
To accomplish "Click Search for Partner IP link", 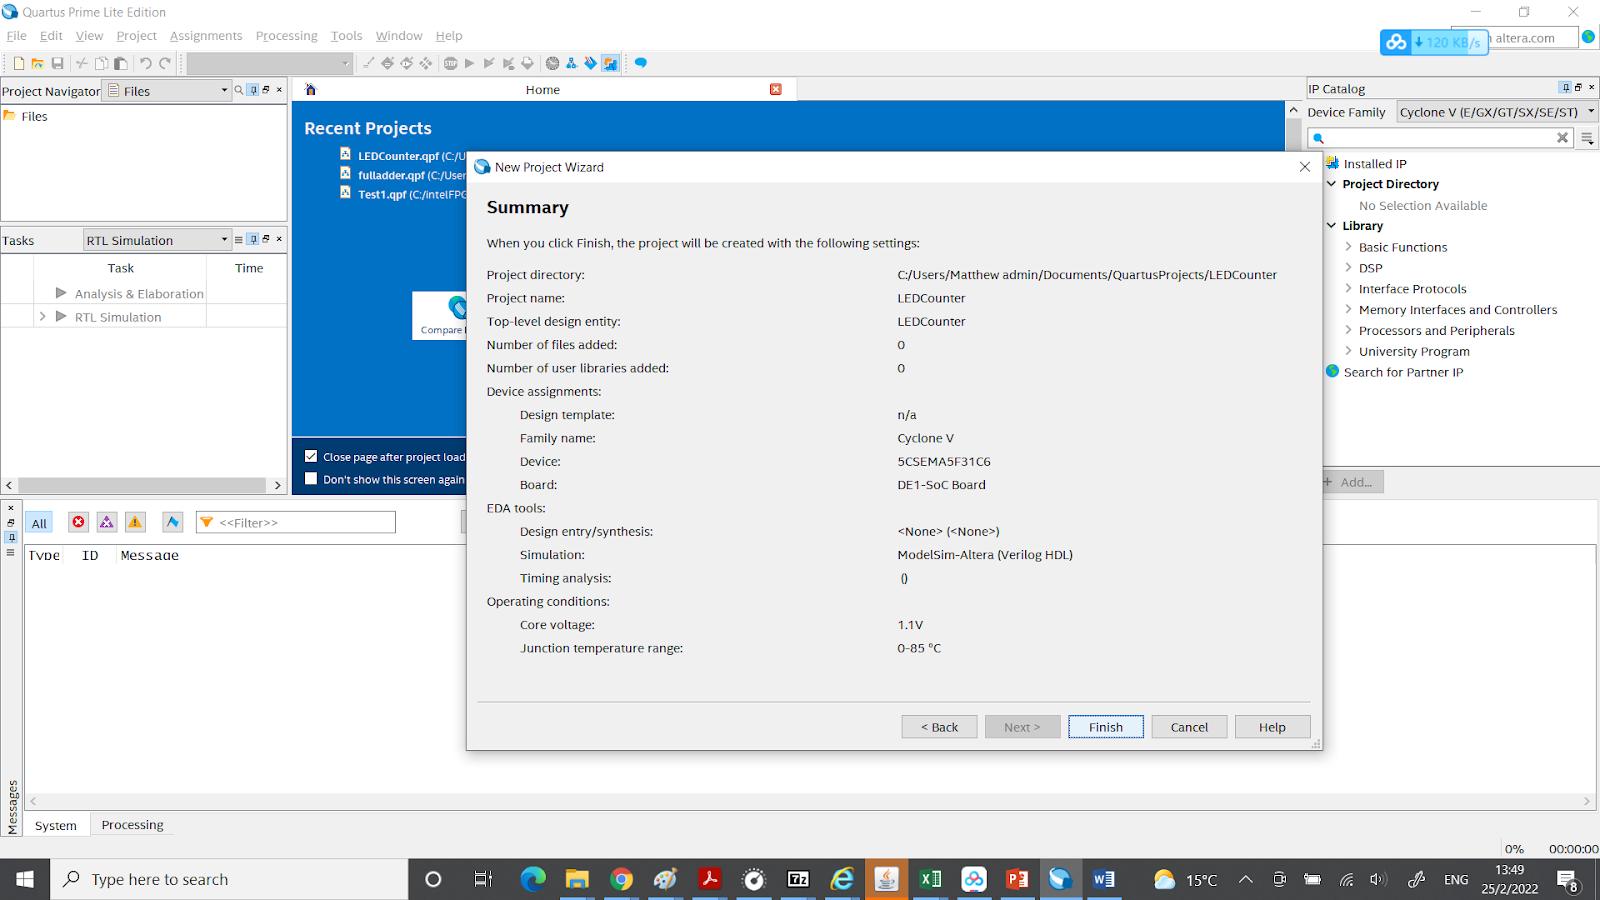I will [1403, 372].
